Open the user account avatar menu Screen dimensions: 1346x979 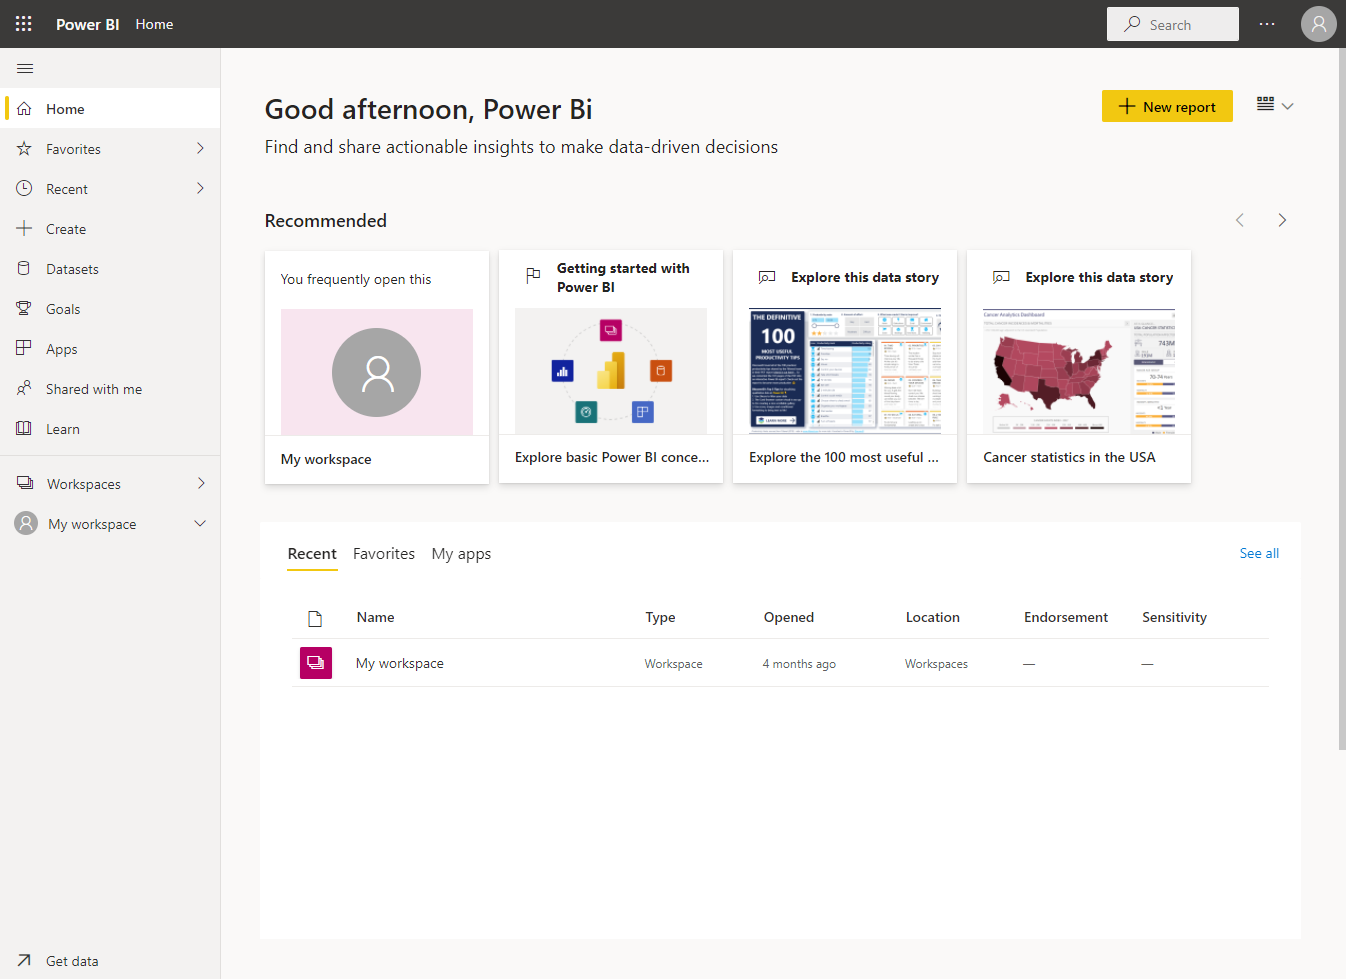[1318, 24]
